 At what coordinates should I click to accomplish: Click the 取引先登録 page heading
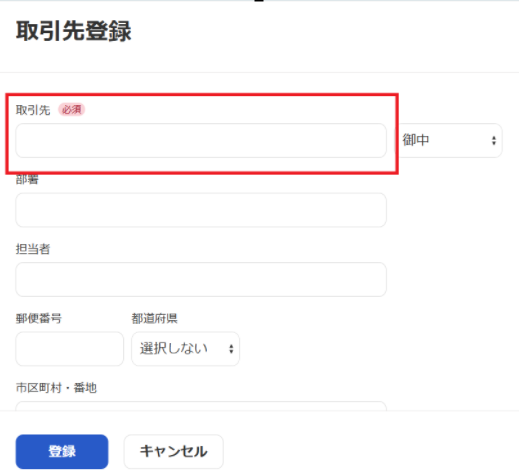74,31
